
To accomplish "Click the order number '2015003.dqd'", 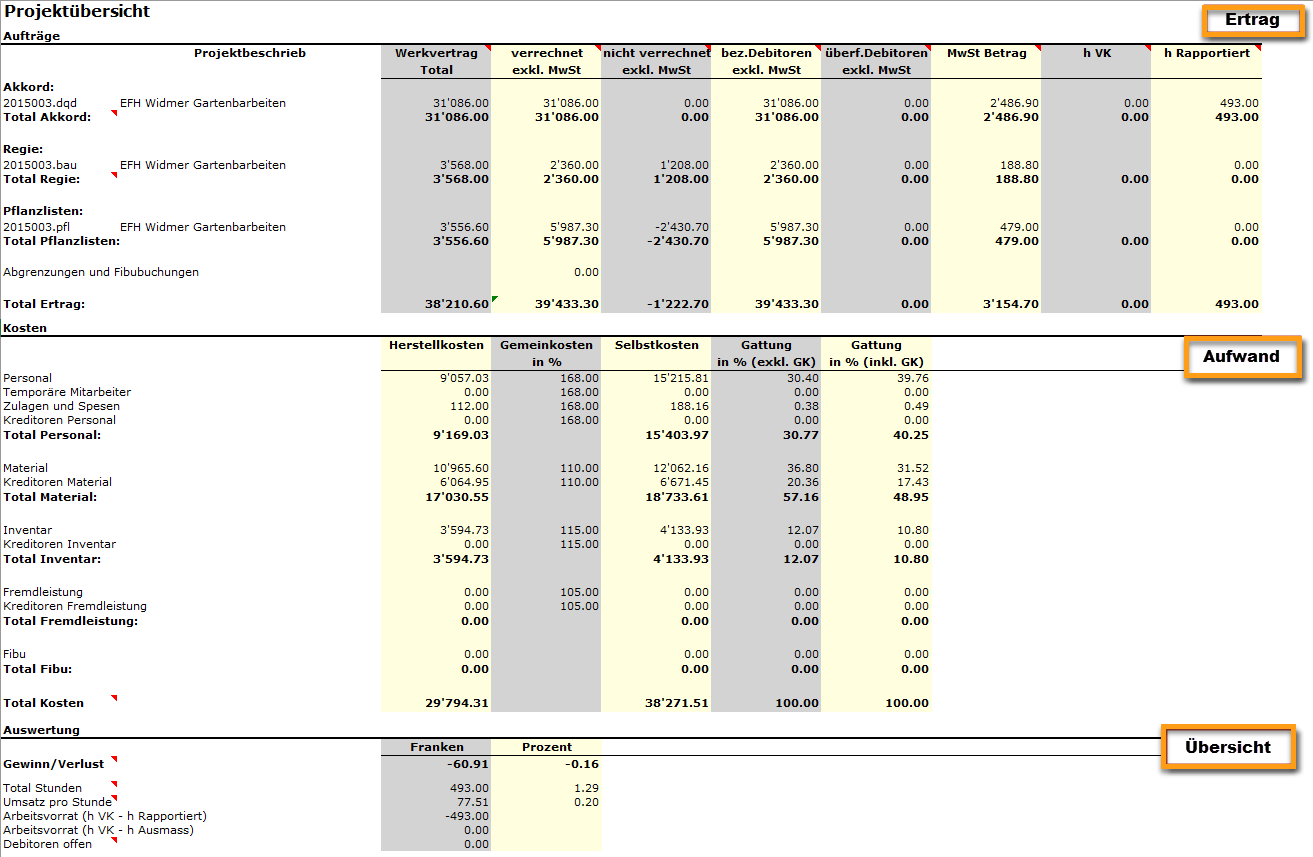I will pyautogui.click(x=40, y=103).
